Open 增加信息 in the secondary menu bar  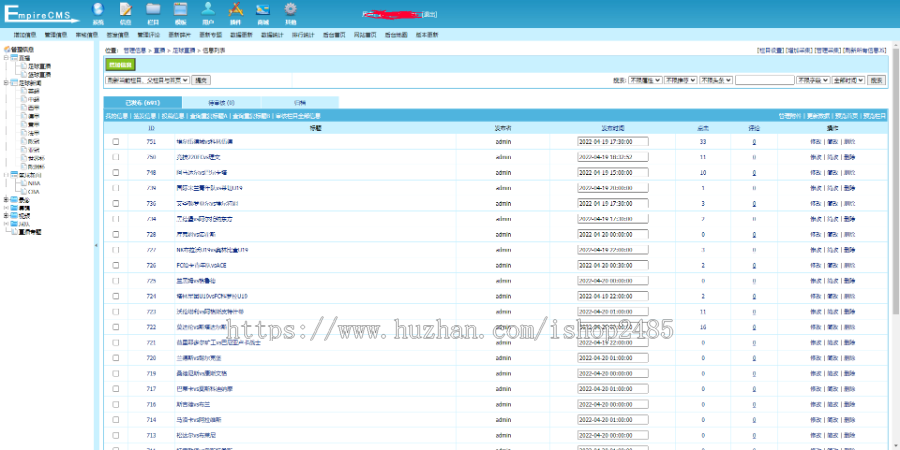tap(25, 35)
